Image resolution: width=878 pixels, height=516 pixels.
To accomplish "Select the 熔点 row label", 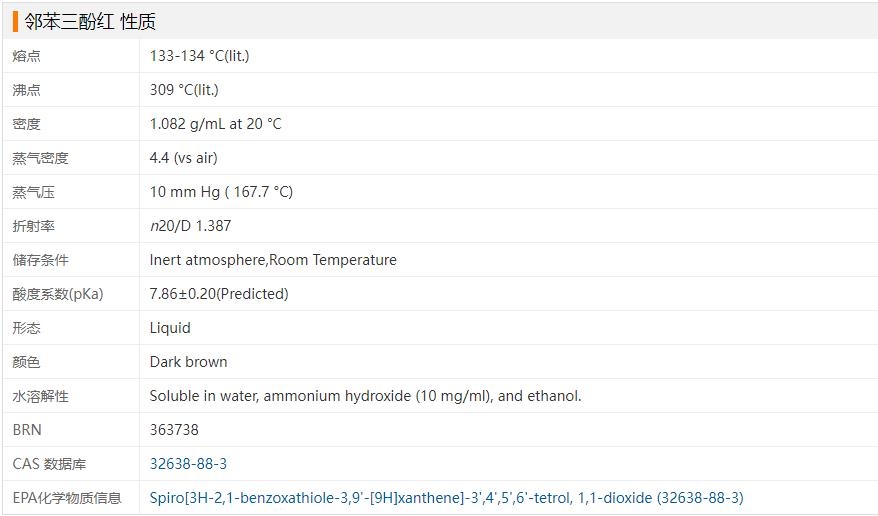I will 27,56.
